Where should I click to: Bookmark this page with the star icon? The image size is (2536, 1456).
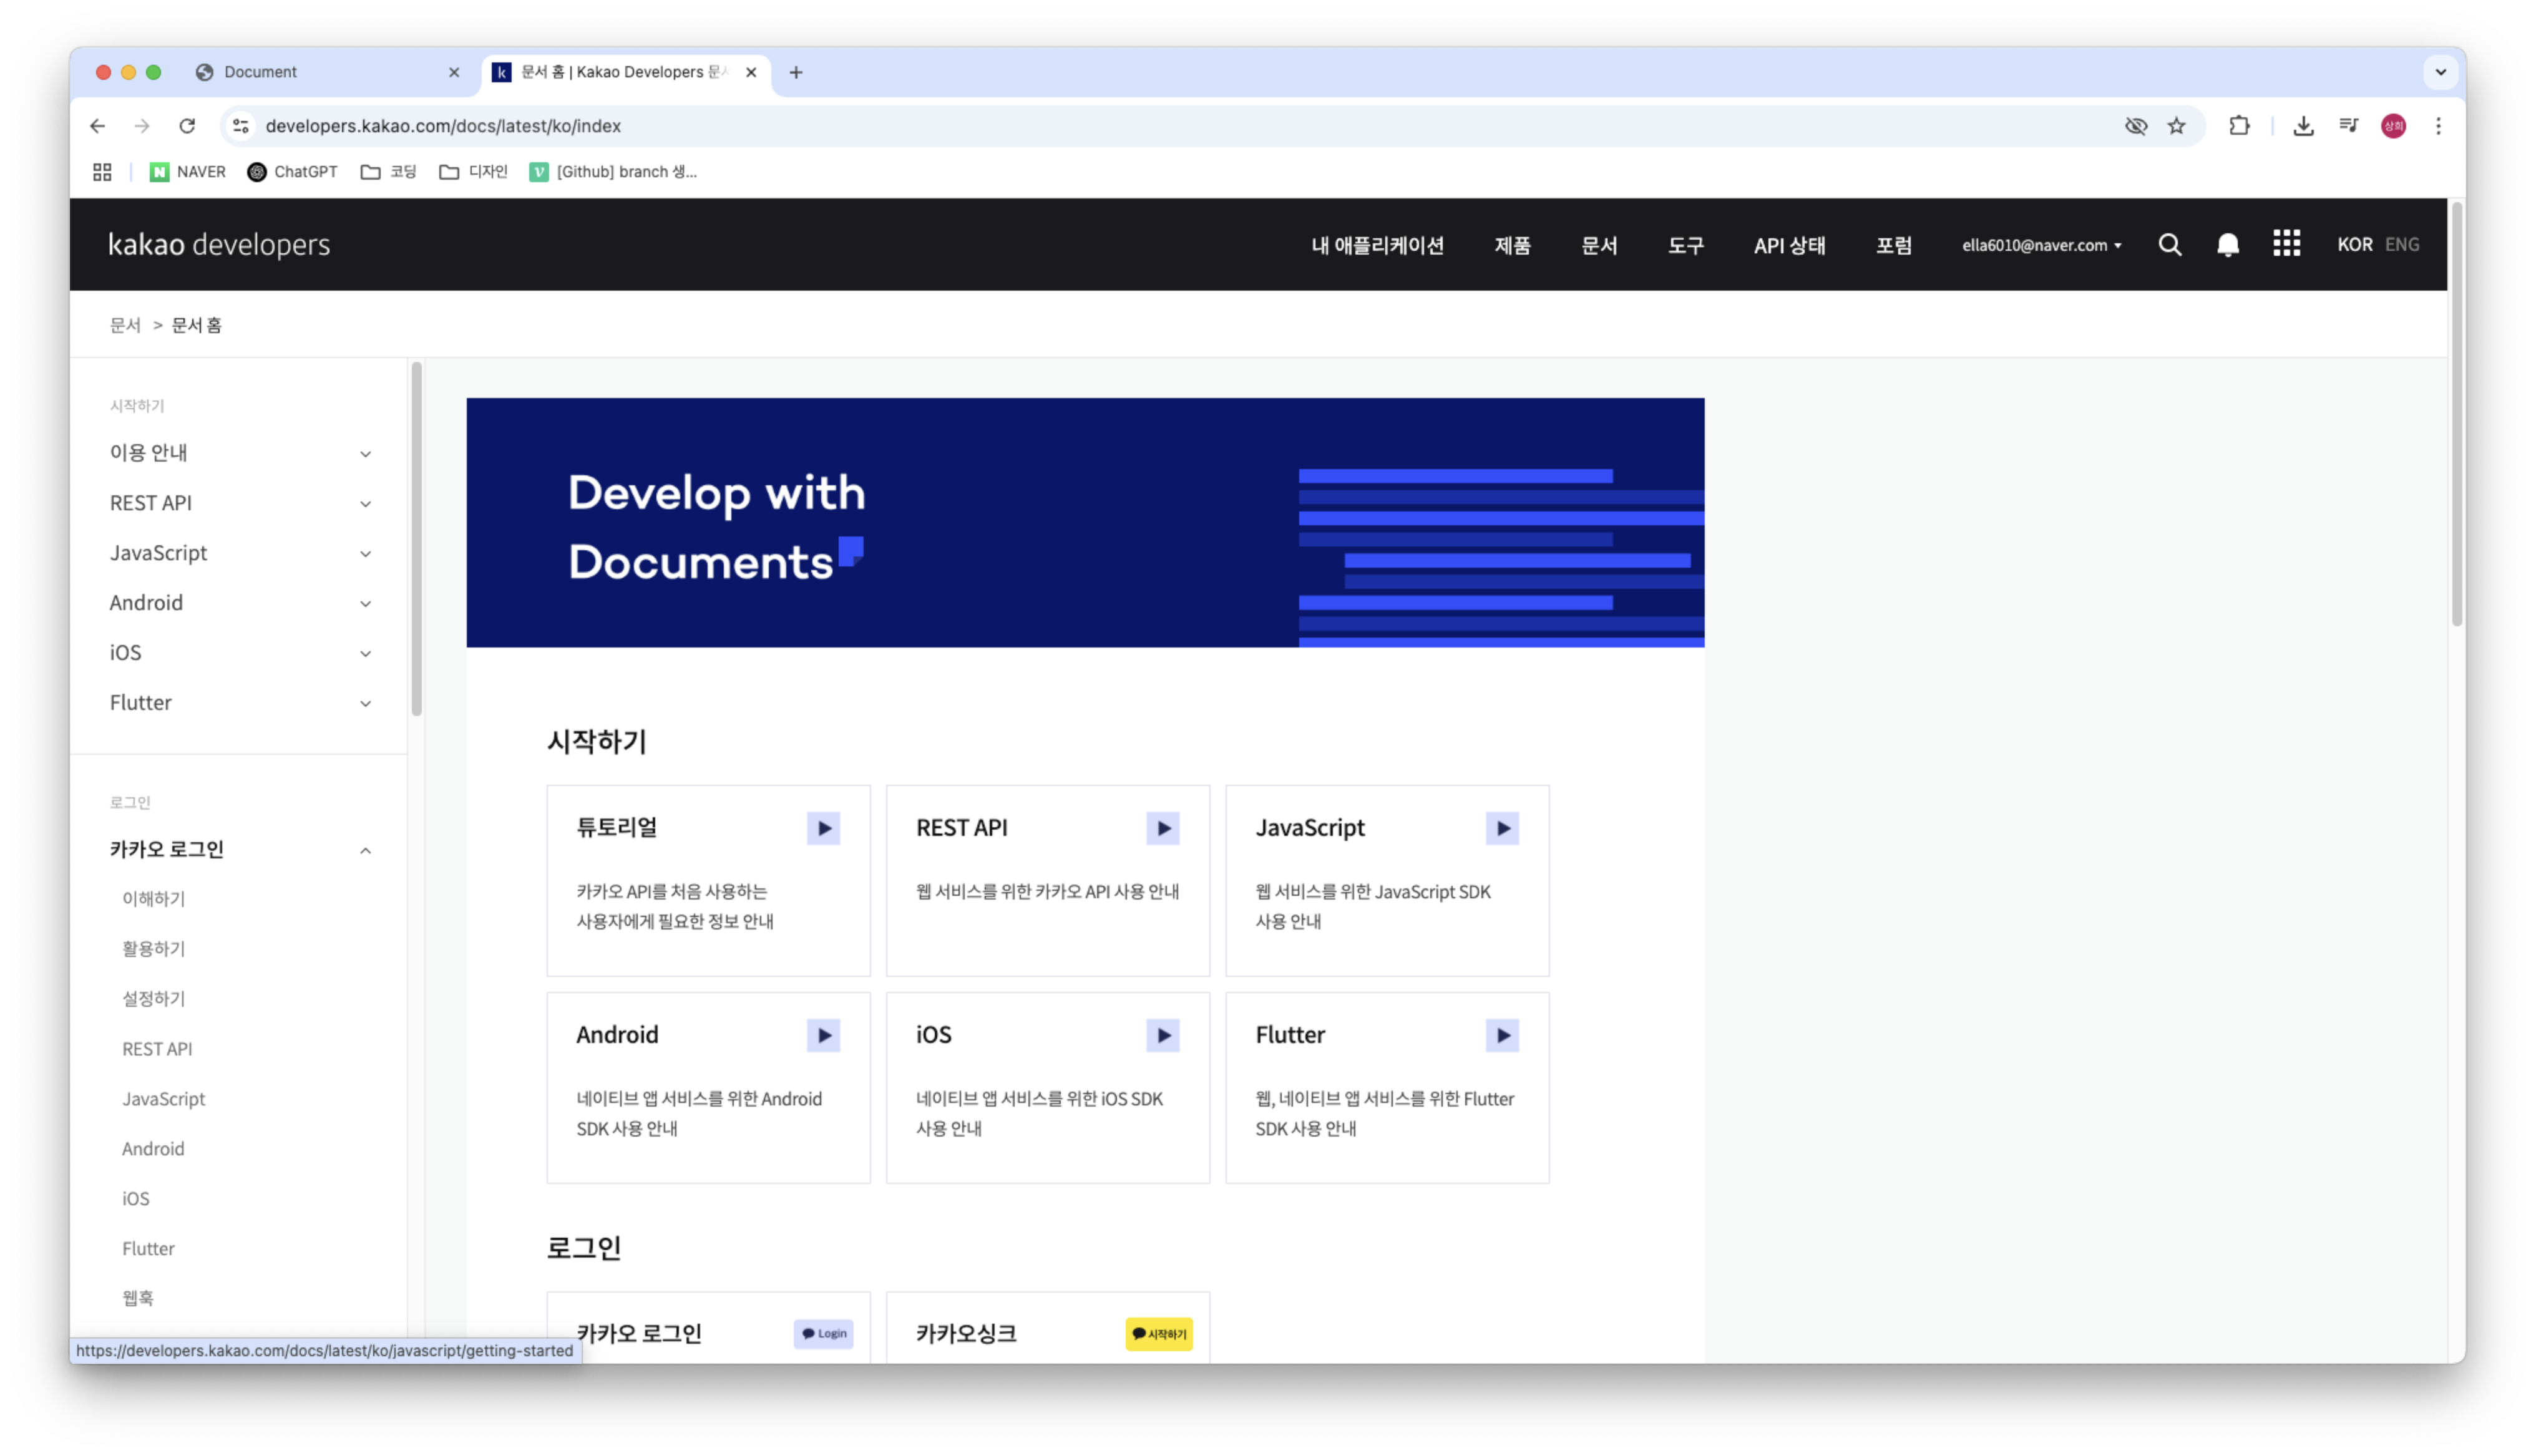coord(2177,126)
